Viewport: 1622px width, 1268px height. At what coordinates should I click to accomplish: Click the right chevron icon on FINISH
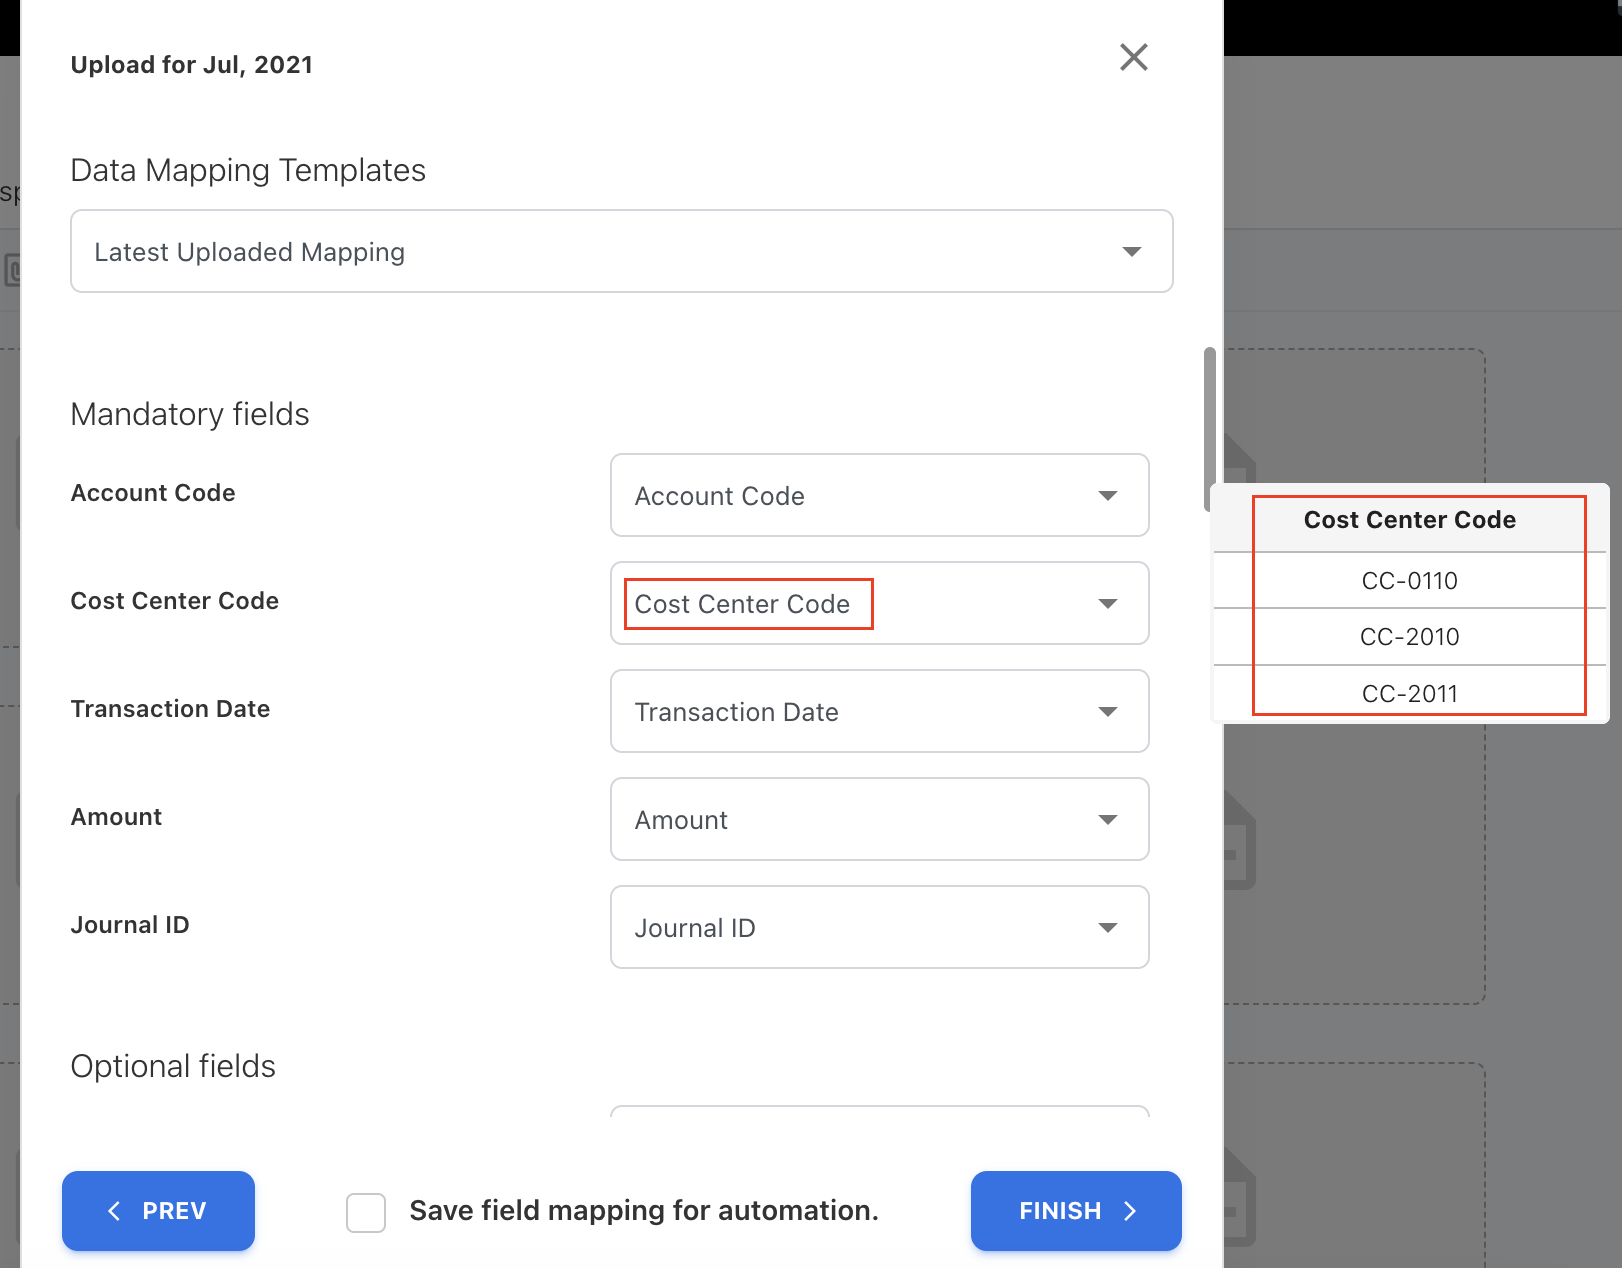(x=1131, y=1211)
